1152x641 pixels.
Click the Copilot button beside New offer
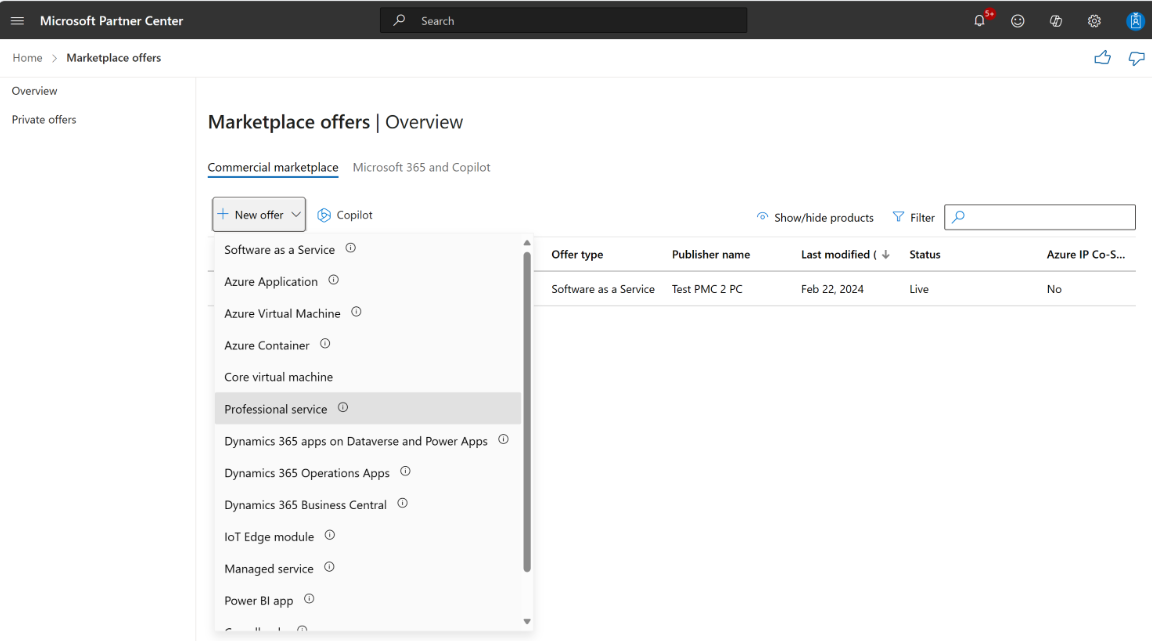[345, 215]
